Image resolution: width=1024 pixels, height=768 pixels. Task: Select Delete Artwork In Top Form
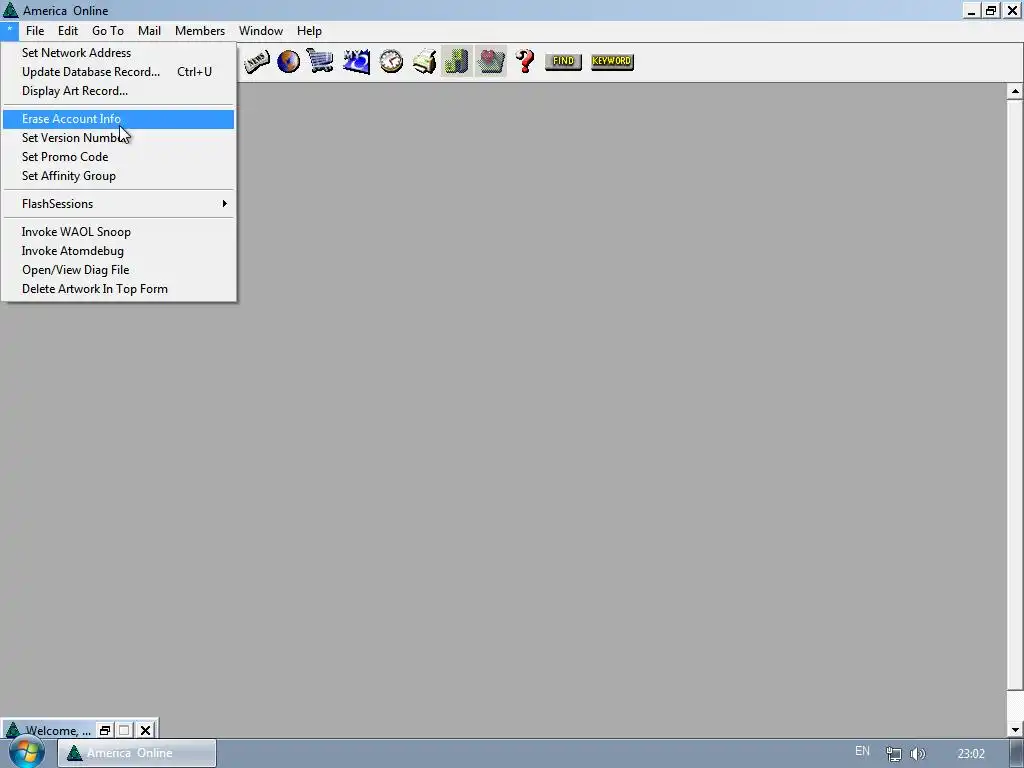click(x=118, y=289)
